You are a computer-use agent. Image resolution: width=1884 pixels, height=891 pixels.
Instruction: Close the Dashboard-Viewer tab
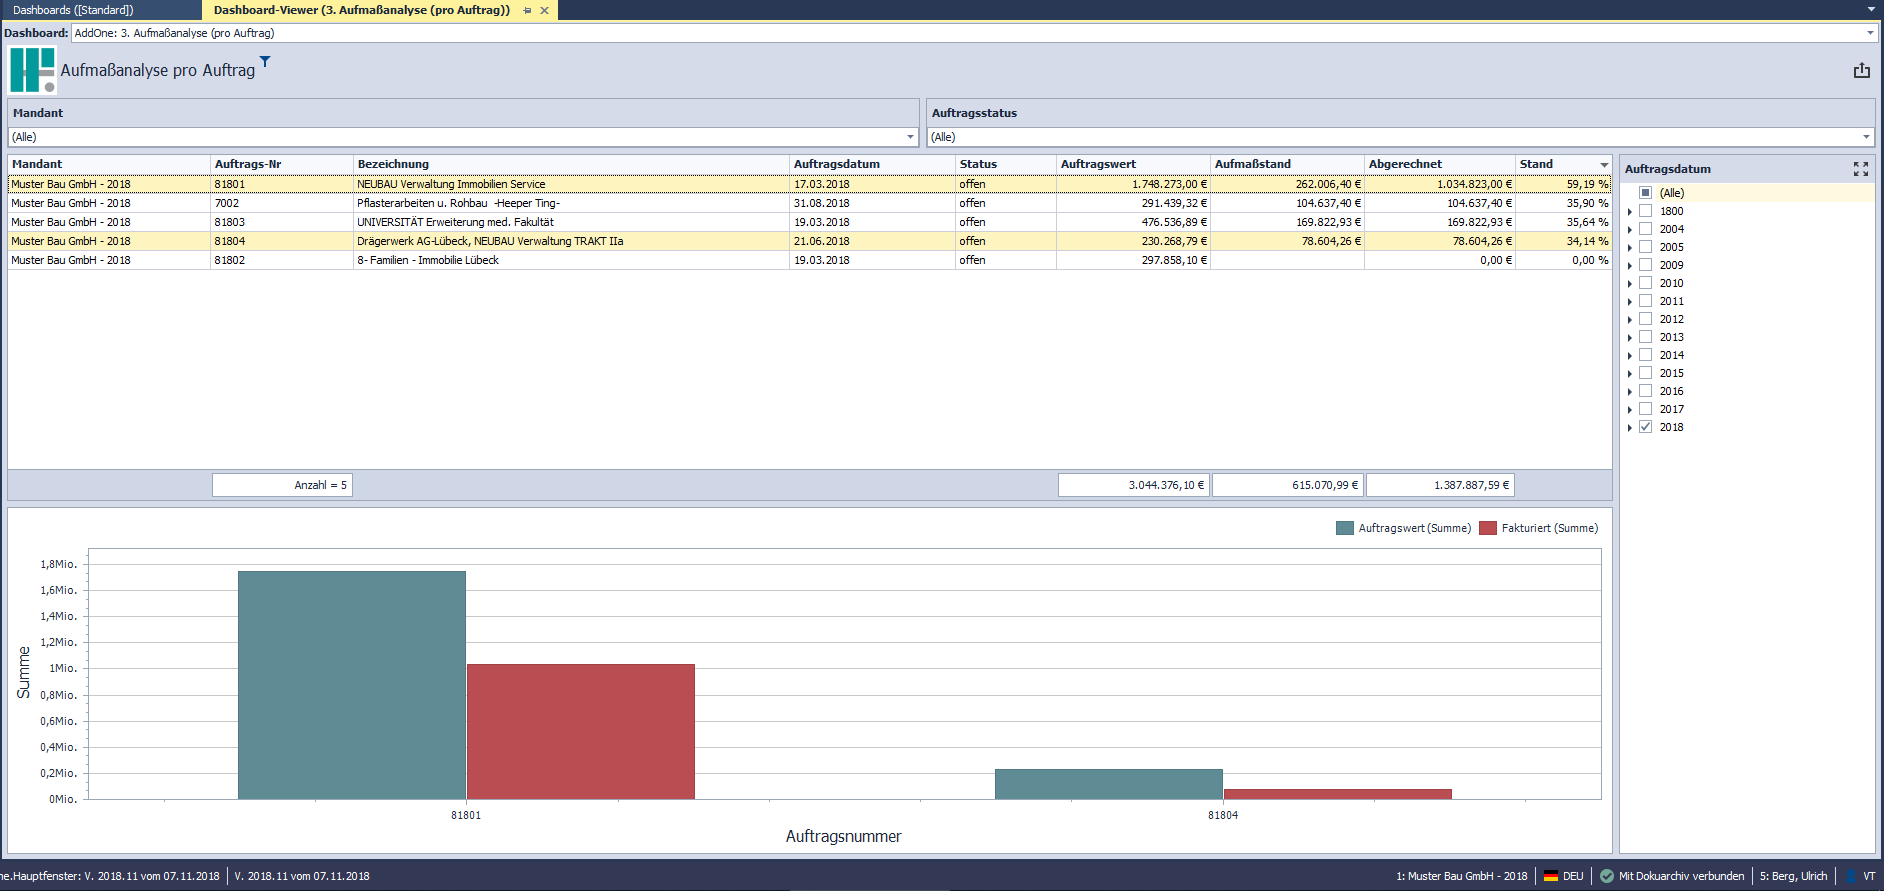pos(544,10)
